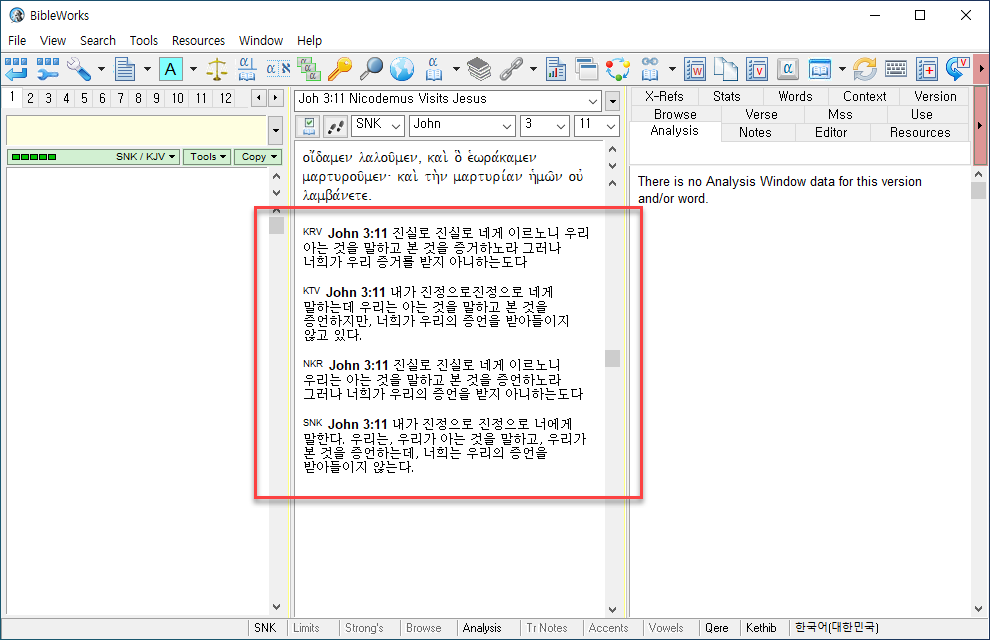Select the Parallel Versions scales tool
Screen dimensions: 990x640
click(x=217, y=70)
